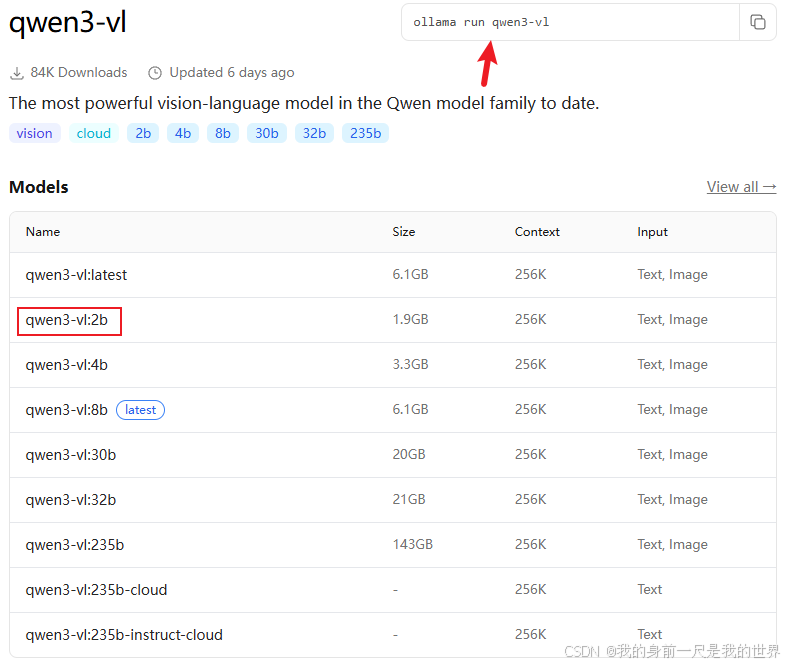The width and height of the screenshot is (788, 665).
Task: Click the clock icon beside Updated 6 days ago
Action: click(155, 73)
